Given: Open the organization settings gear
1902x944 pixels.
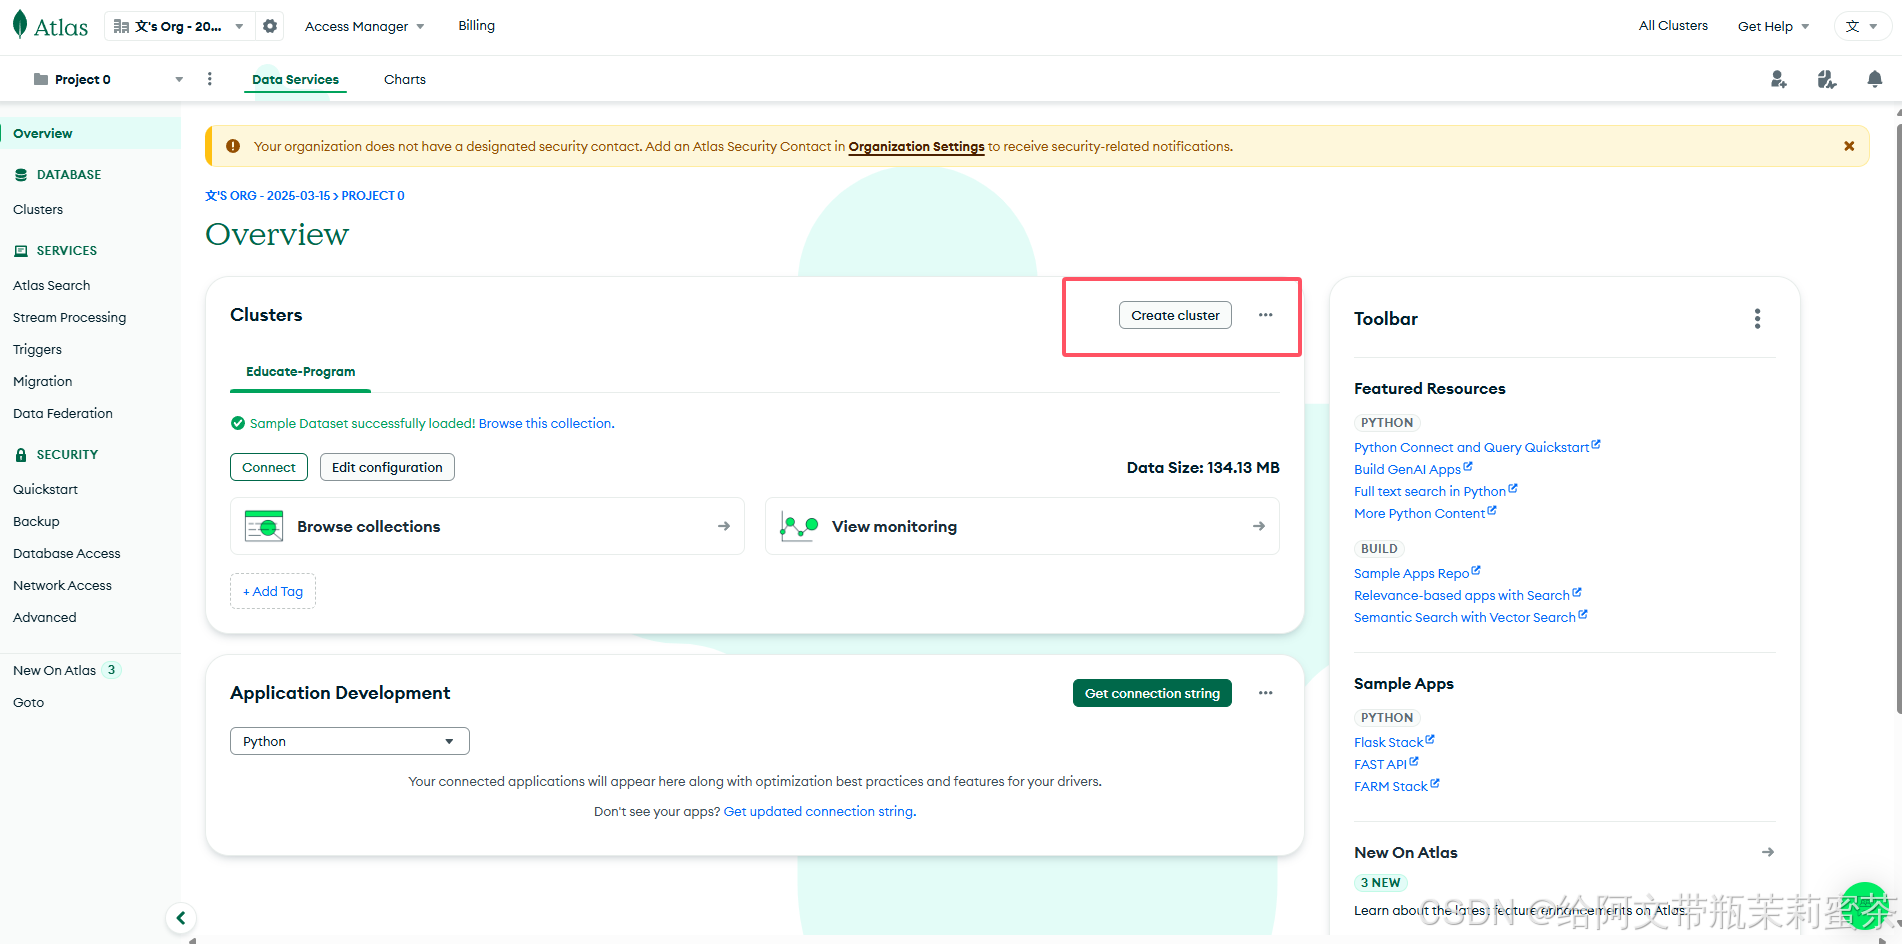Looking at the screenshot, I should pos(268,26).
